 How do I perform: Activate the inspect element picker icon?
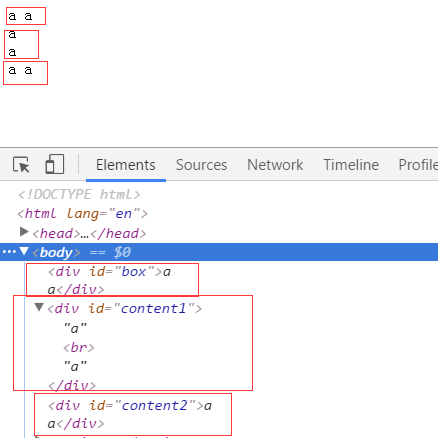(21, 164)
